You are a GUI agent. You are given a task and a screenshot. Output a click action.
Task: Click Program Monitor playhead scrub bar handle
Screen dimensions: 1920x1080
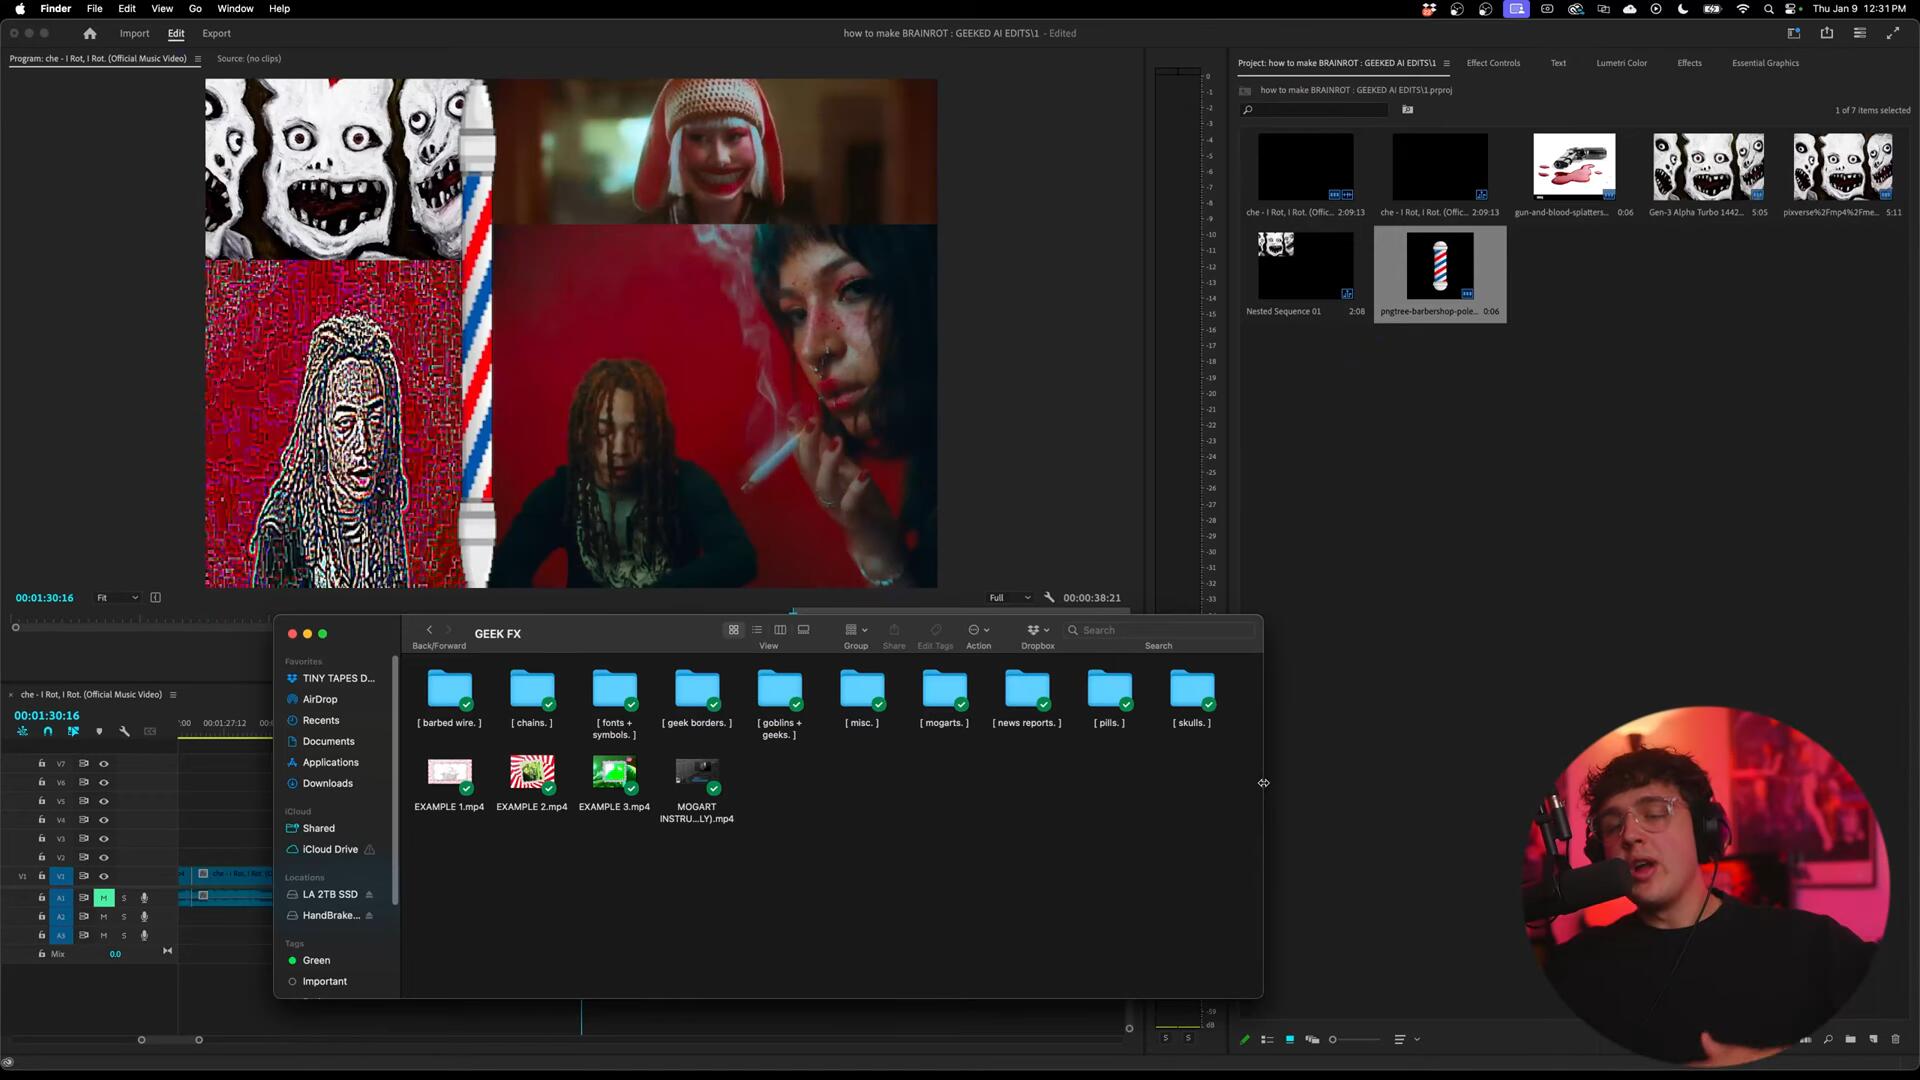[15, 627]
